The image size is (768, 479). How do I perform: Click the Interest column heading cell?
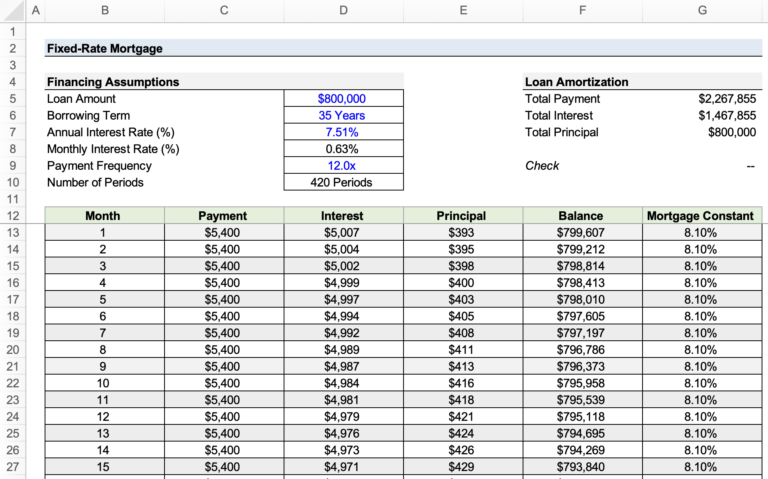[x=343, y=216]
